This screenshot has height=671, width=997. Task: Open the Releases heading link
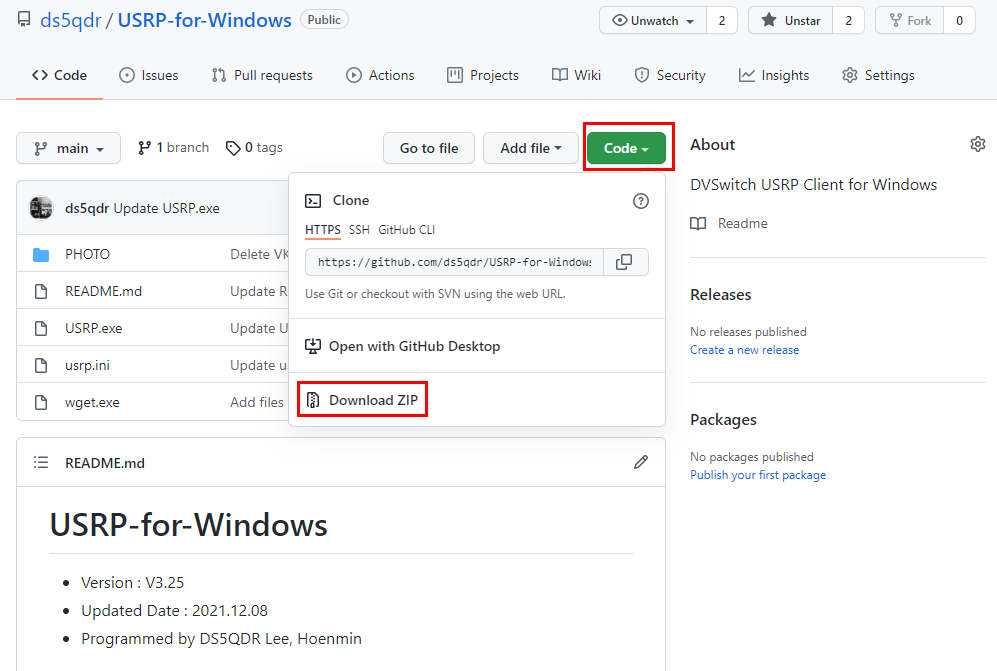click(721, 294)
